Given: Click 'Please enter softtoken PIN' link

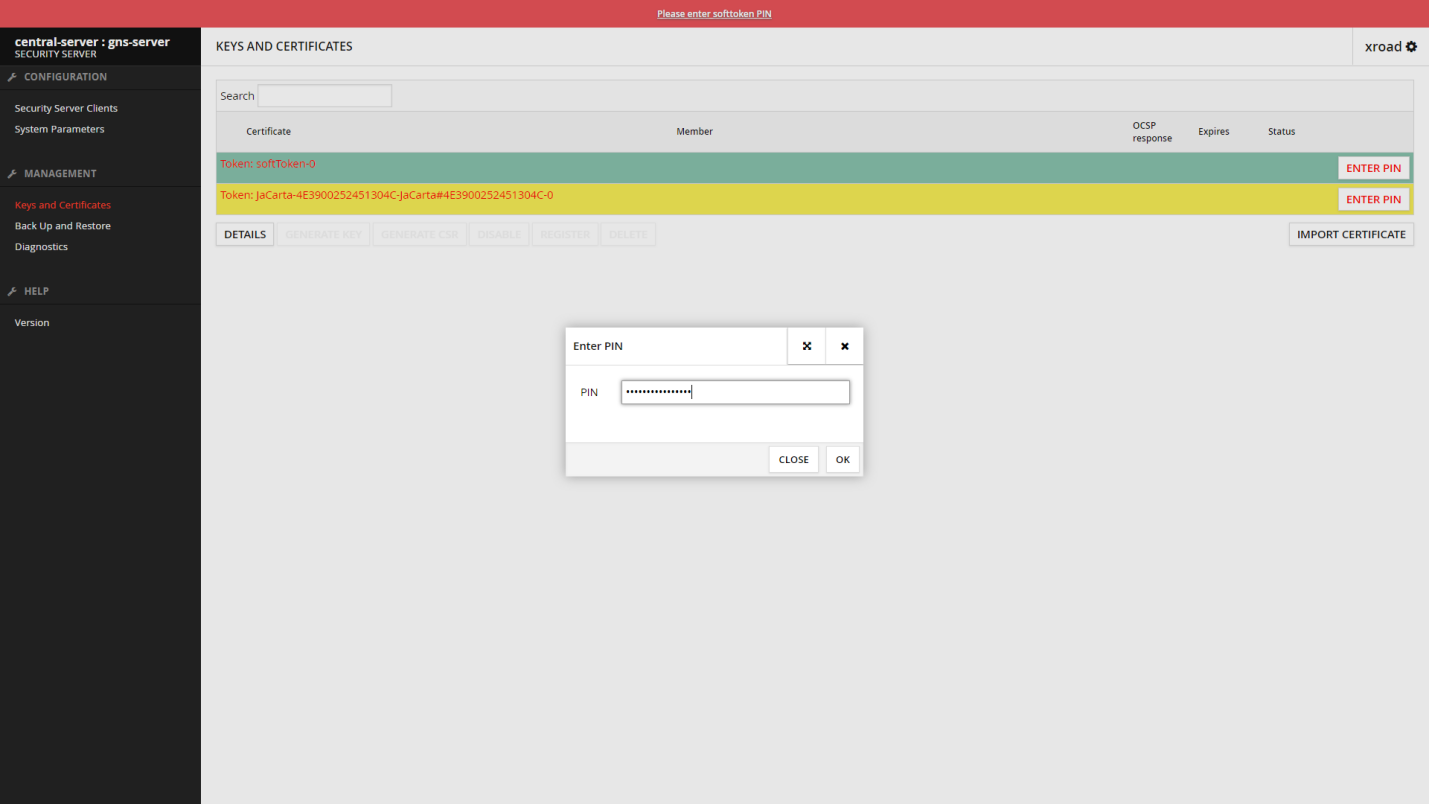Looking at the screenshot, I should (x=714, y=14).
